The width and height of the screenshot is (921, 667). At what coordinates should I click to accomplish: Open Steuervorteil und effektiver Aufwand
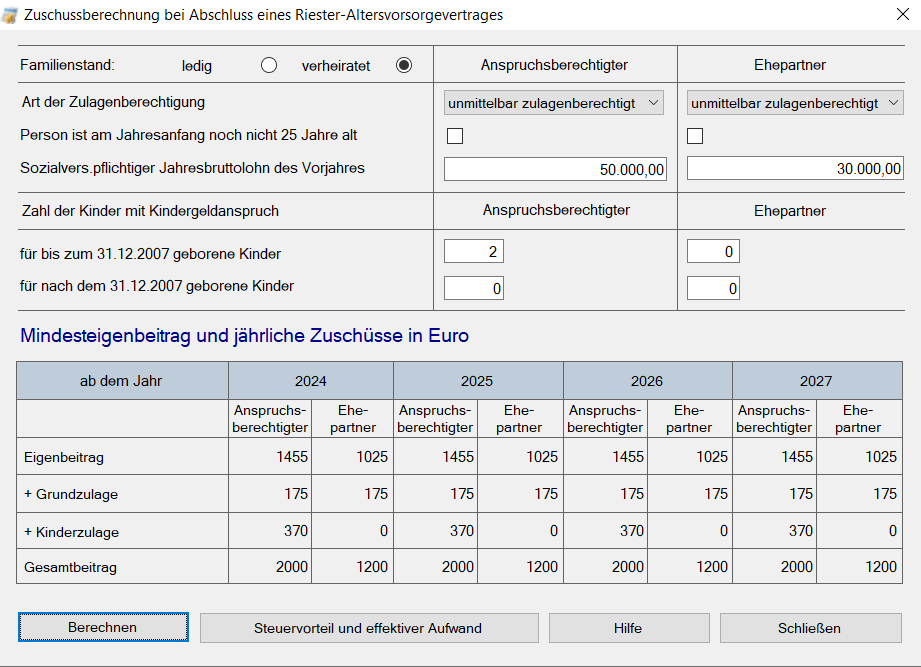click(369, 628)
